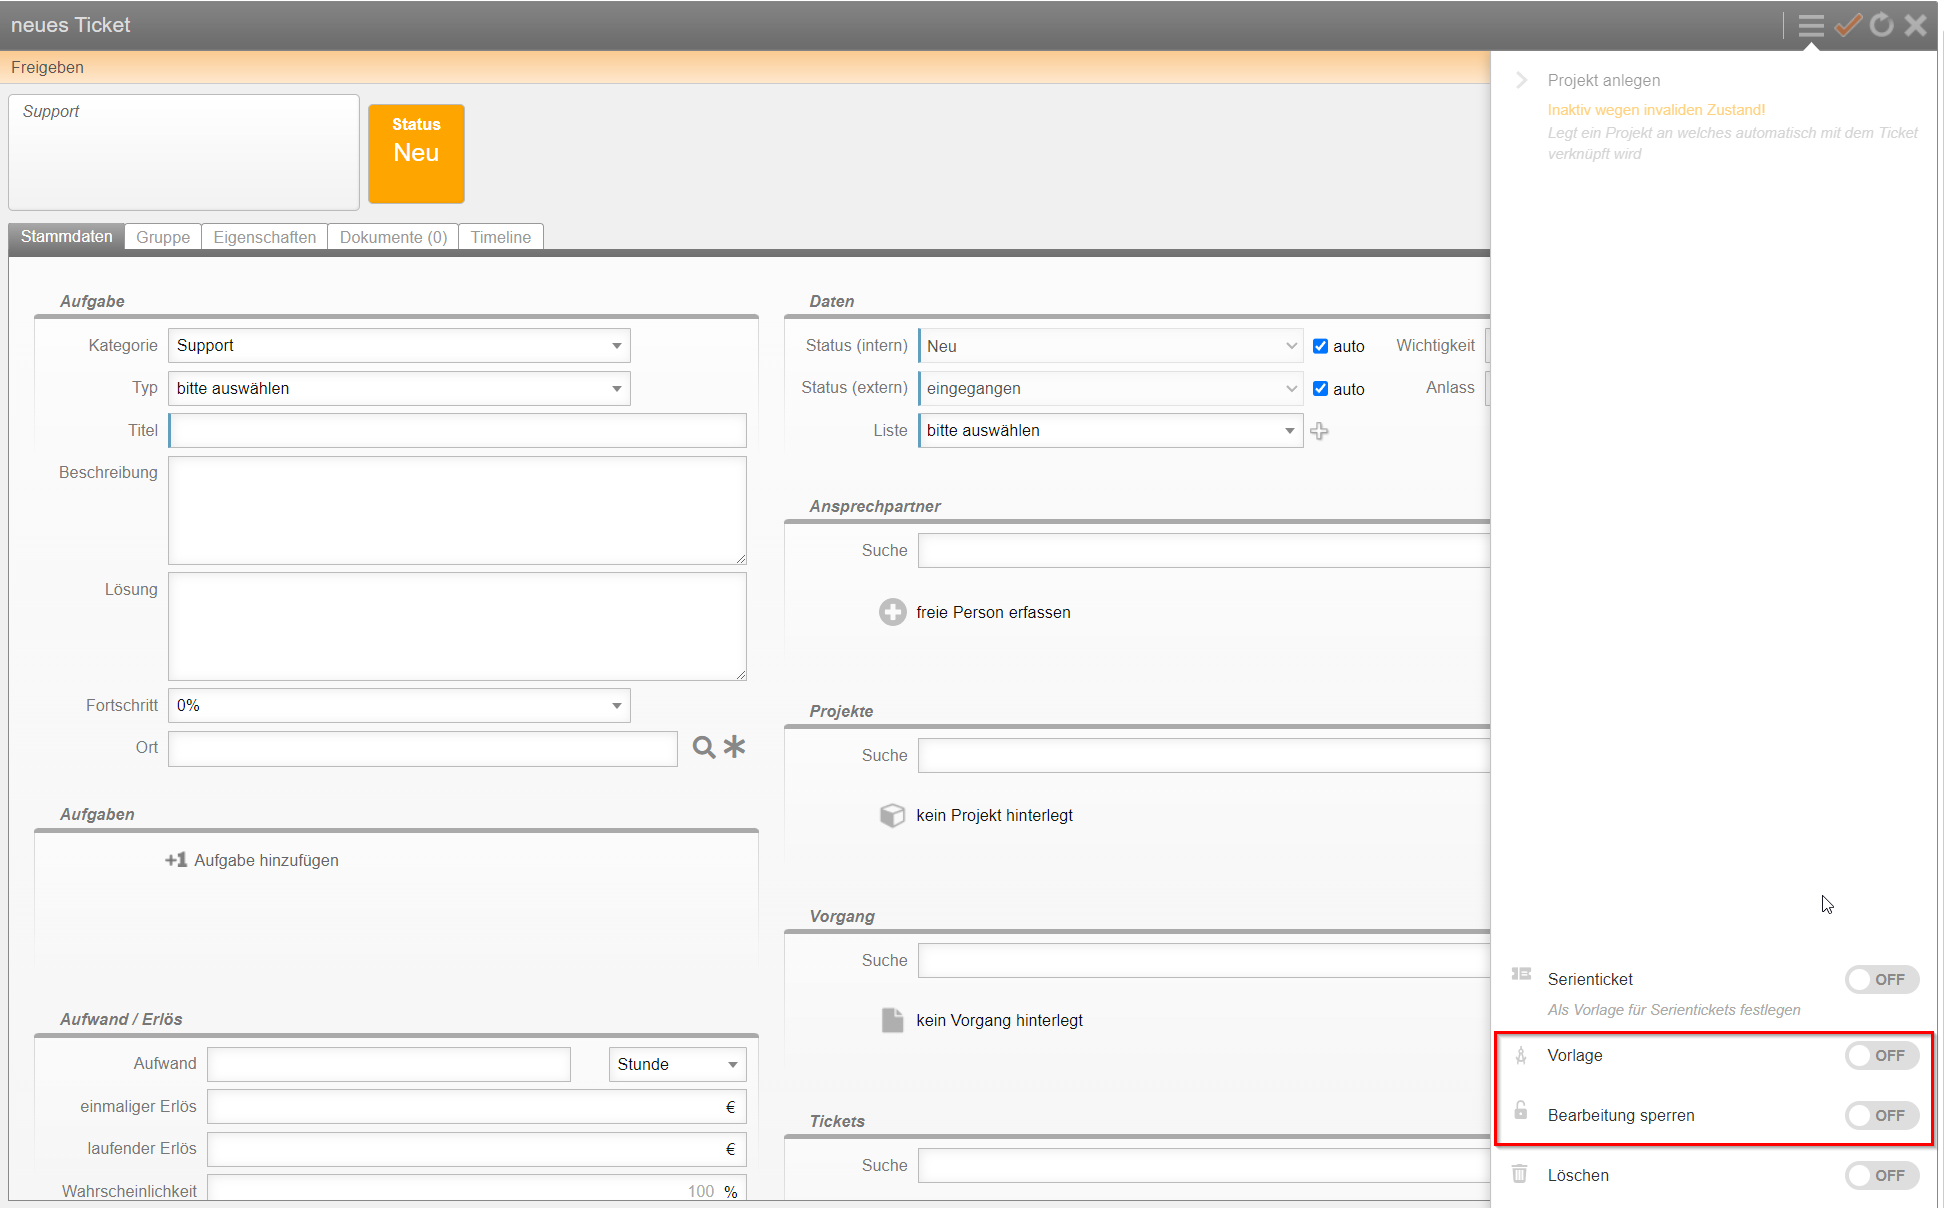This screenshot has height=1208, width=1944.
Task: Click the Projekte Suche field
Action: click(x=1204, y=756)
